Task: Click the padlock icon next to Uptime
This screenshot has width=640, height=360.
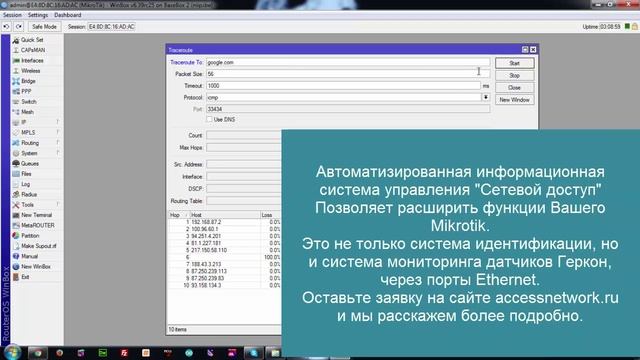Action: coord(635,27)
